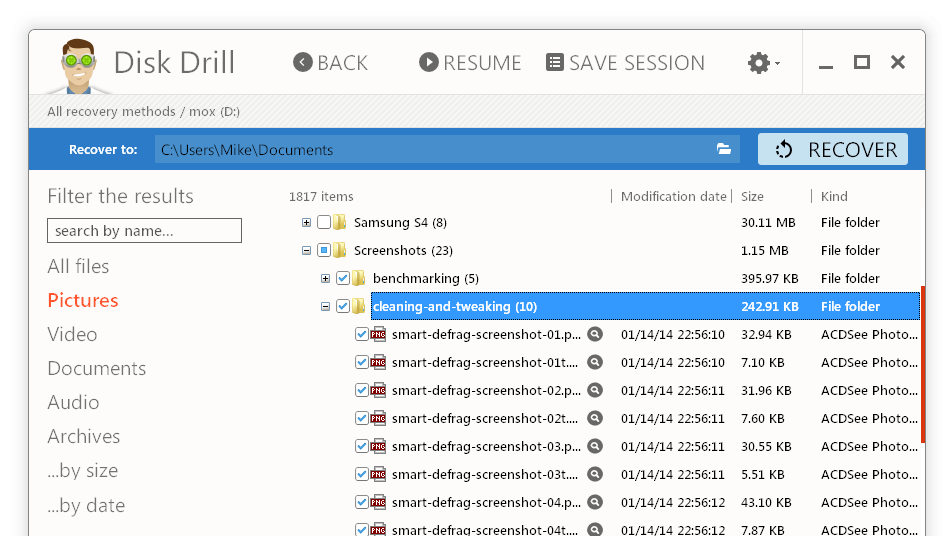Uncheck smart-defrag-screenshot-03t... file checkbox
This screenshot has height=536, width=952.
pos(362,474)
